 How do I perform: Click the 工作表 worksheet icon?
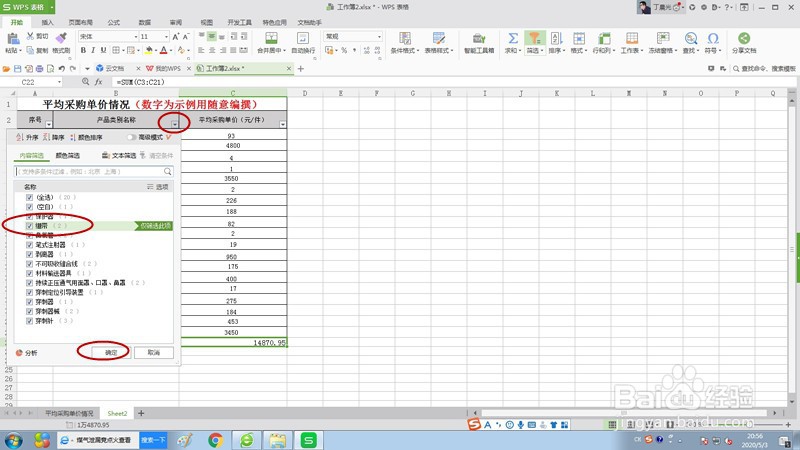pos(632,38)
